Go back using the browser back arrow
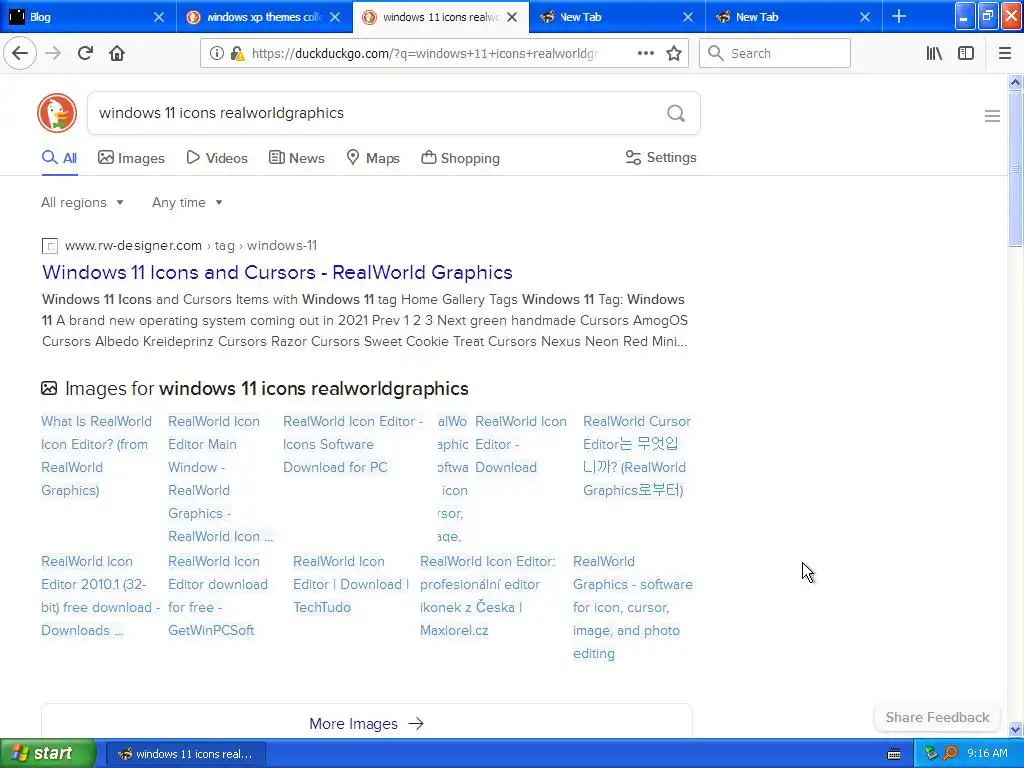This screenshot has height=768, width=1024. (x=20, y=53)
